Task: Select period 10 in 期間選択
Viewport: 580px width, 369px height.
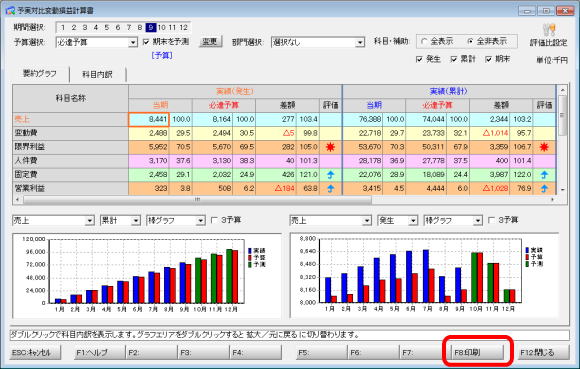Action: [161, 27]
